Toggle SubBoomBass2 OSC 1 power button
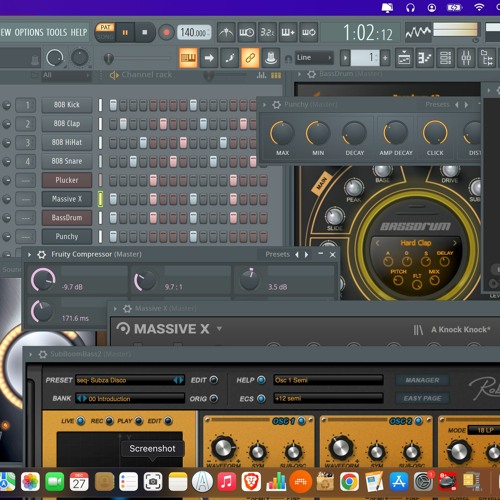500x500 pixels. 301,421
